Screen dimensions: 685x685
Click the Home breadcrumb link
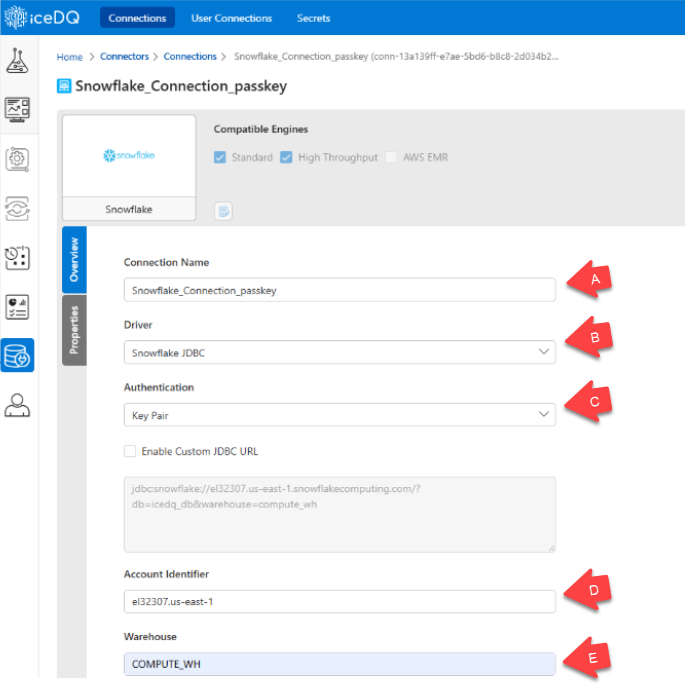pyautogui.click(x=69, y=57)
